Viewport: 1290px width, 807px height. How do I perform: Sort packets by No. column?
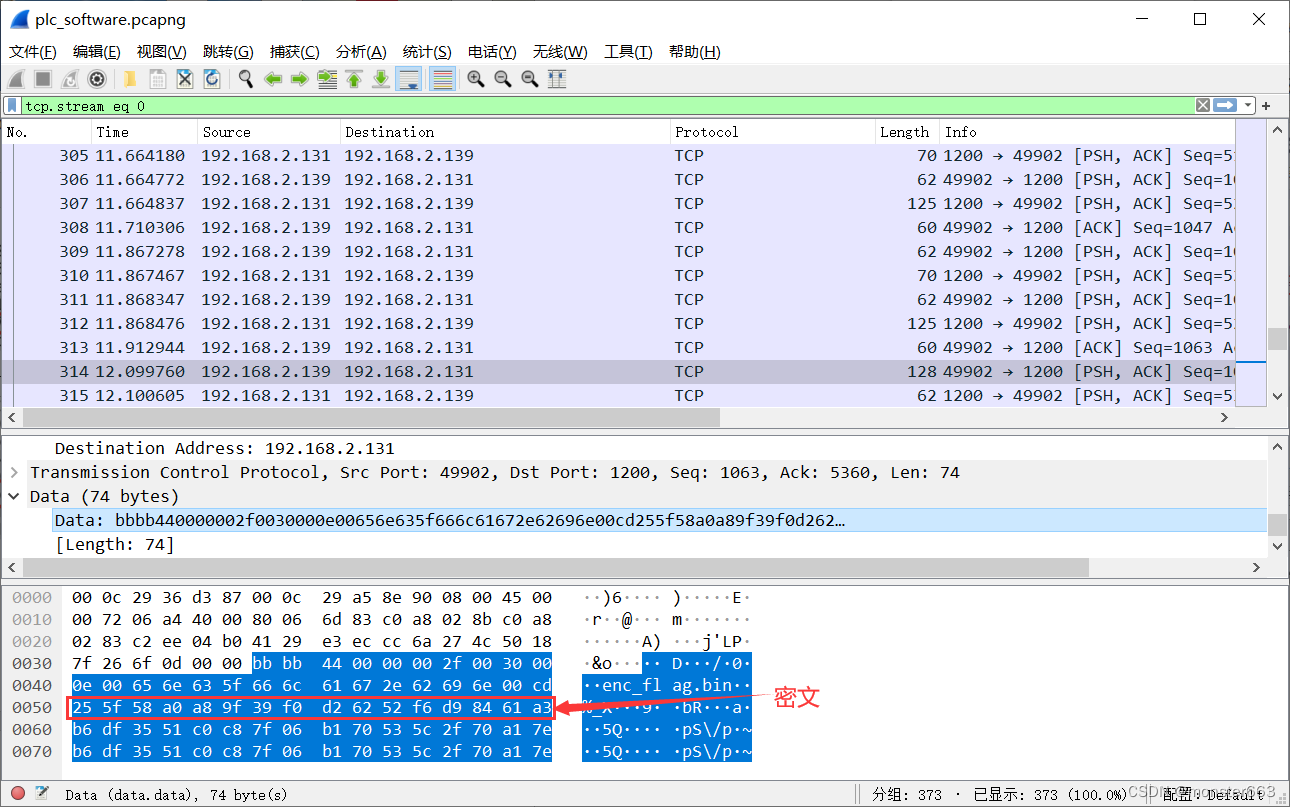(x=47, y=132)
